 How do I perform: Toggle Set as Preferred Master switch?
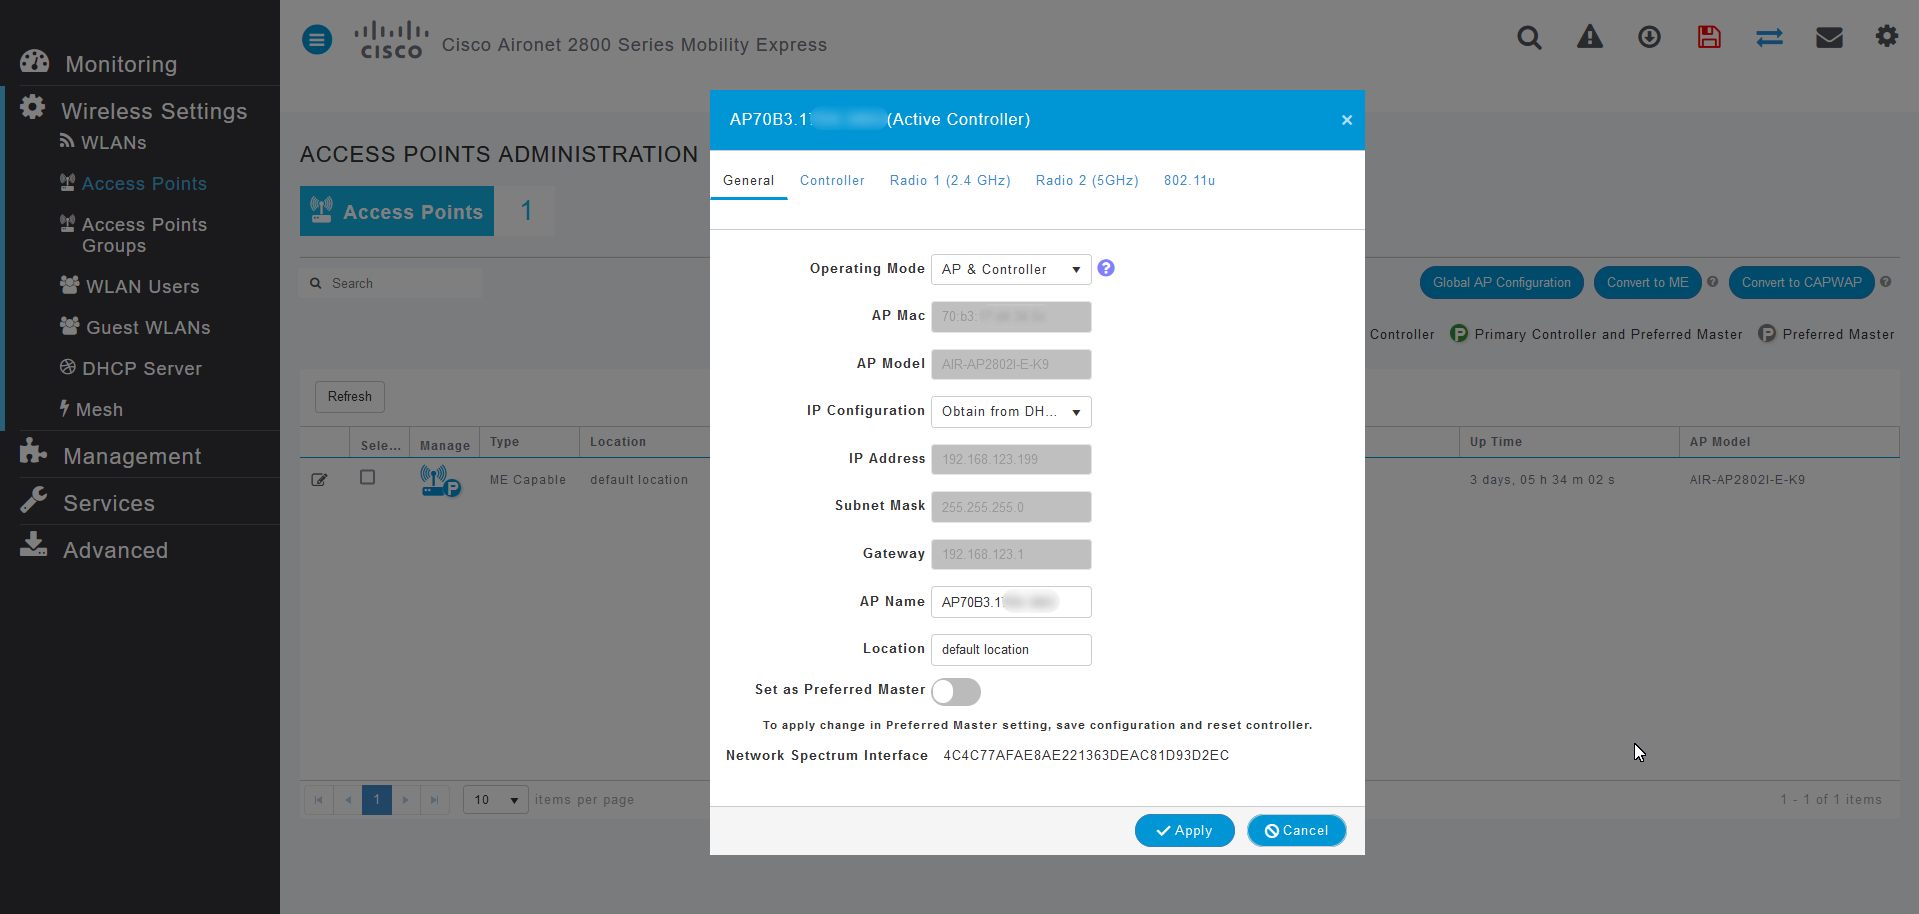[x=956, y=692]
